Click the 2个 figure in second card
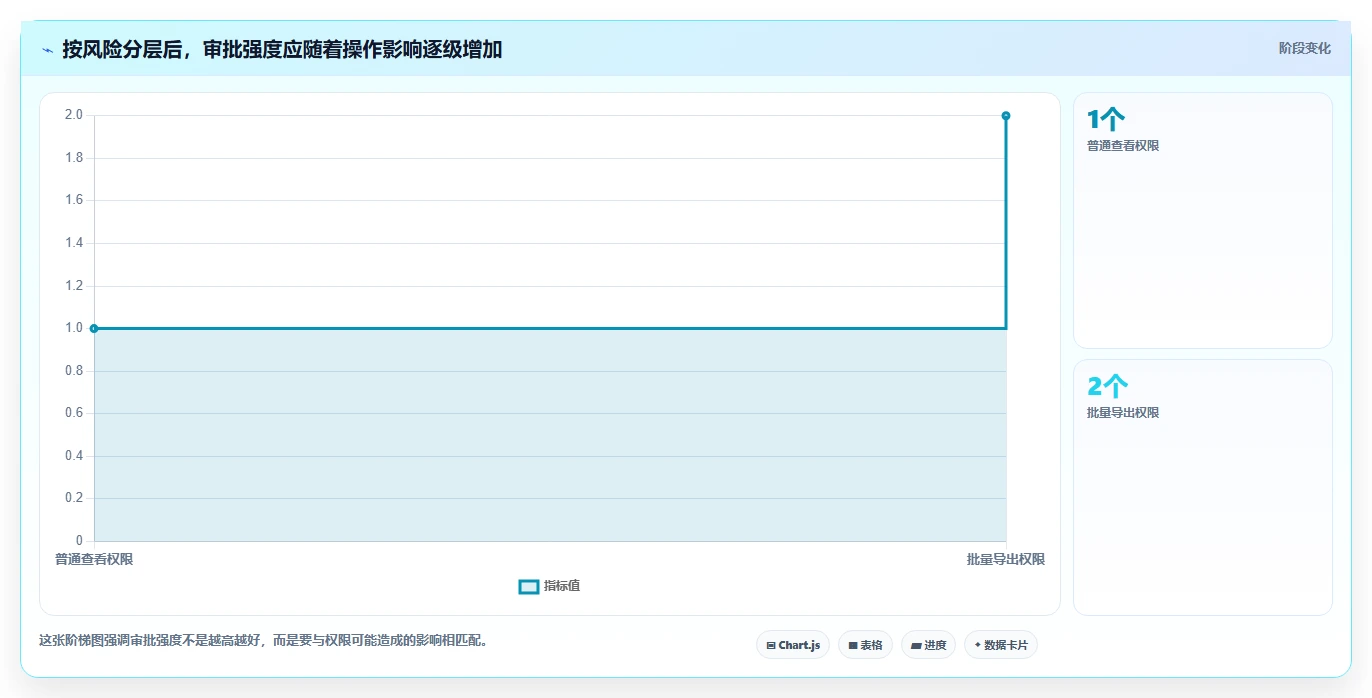This screenshot has height=698, width=1372. (x=1108, y=387)
